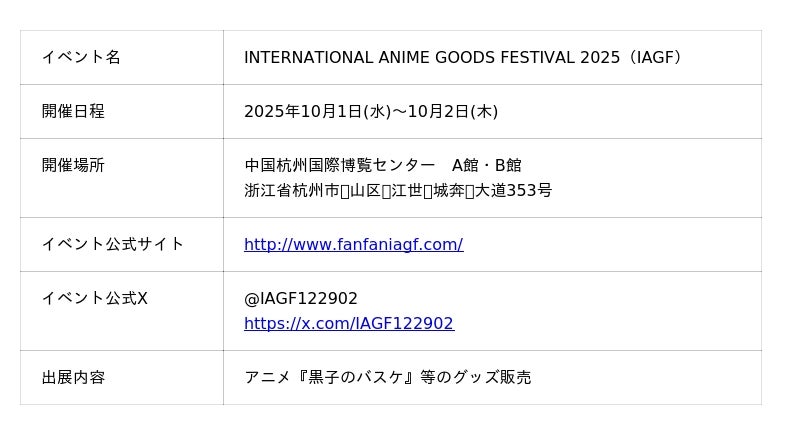Image resolution: width=800 pixels, height=435 pixels.
Task: Select the イベント公式X label cell
Action: click(x=95, y=298)
